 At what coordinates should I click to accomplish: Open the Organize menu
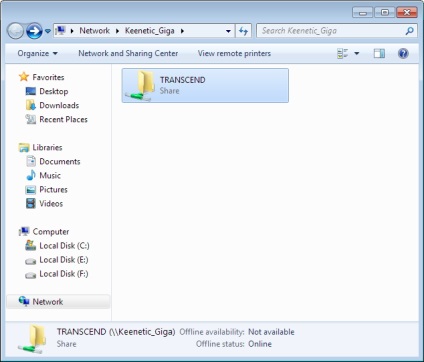pos(37,53)
